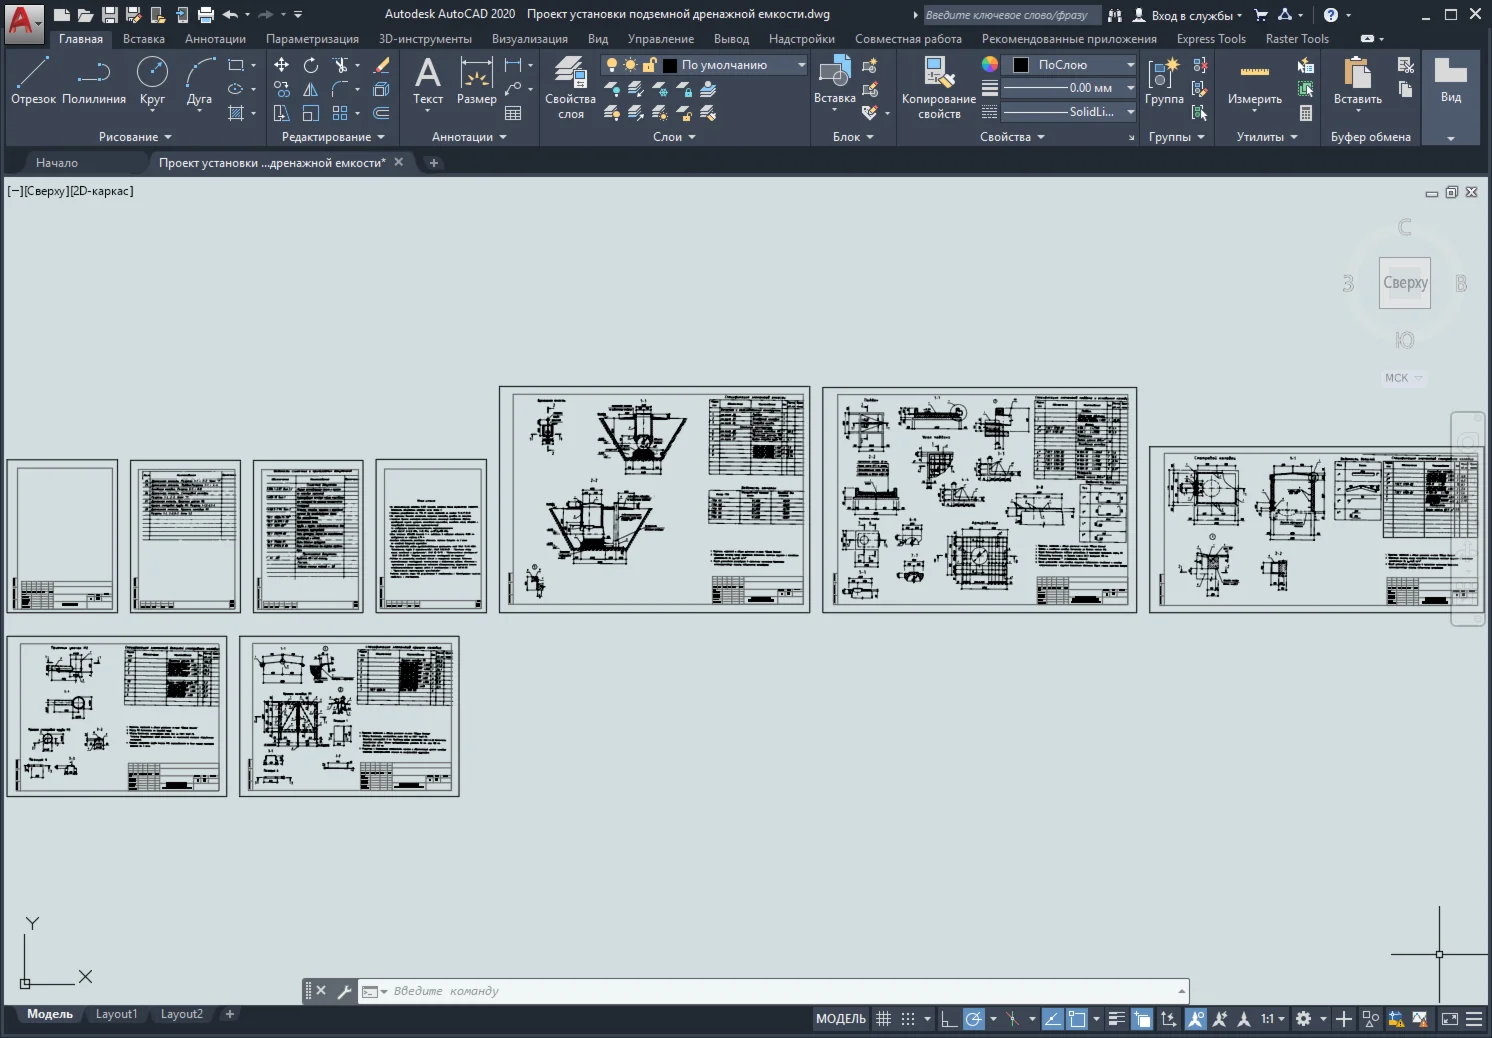This screenshot has width=1492, height=1038.
Task: Select the Отрезок (Line) tool
Action: click(x=33, y=80)
